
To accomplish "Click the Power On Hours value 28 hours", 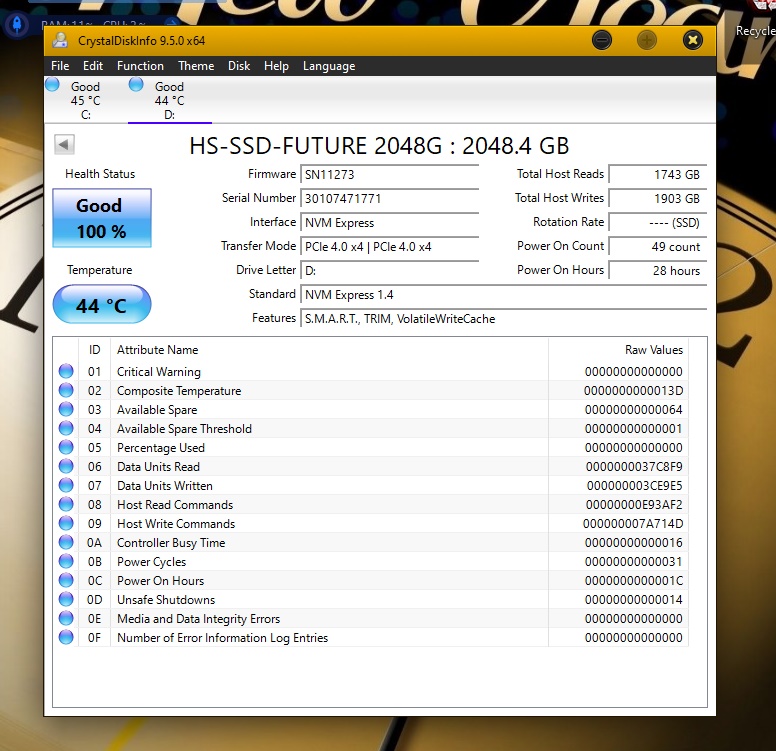I will pos(657,271).
